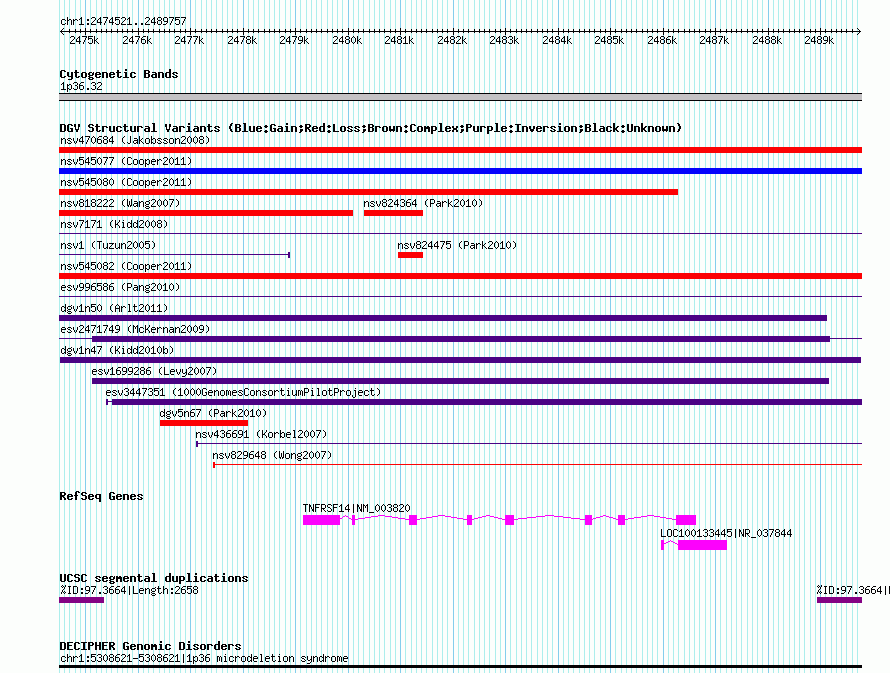This screenshot has width=890, height=673.
Task: Click the dgv1n47 (Kidd2010b) variant bar
Action: 460,360
